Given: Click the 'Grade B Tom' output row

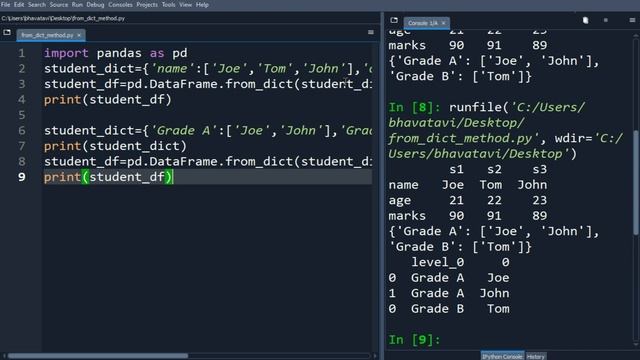Looking at the screenshot, I should pos(449,309).
